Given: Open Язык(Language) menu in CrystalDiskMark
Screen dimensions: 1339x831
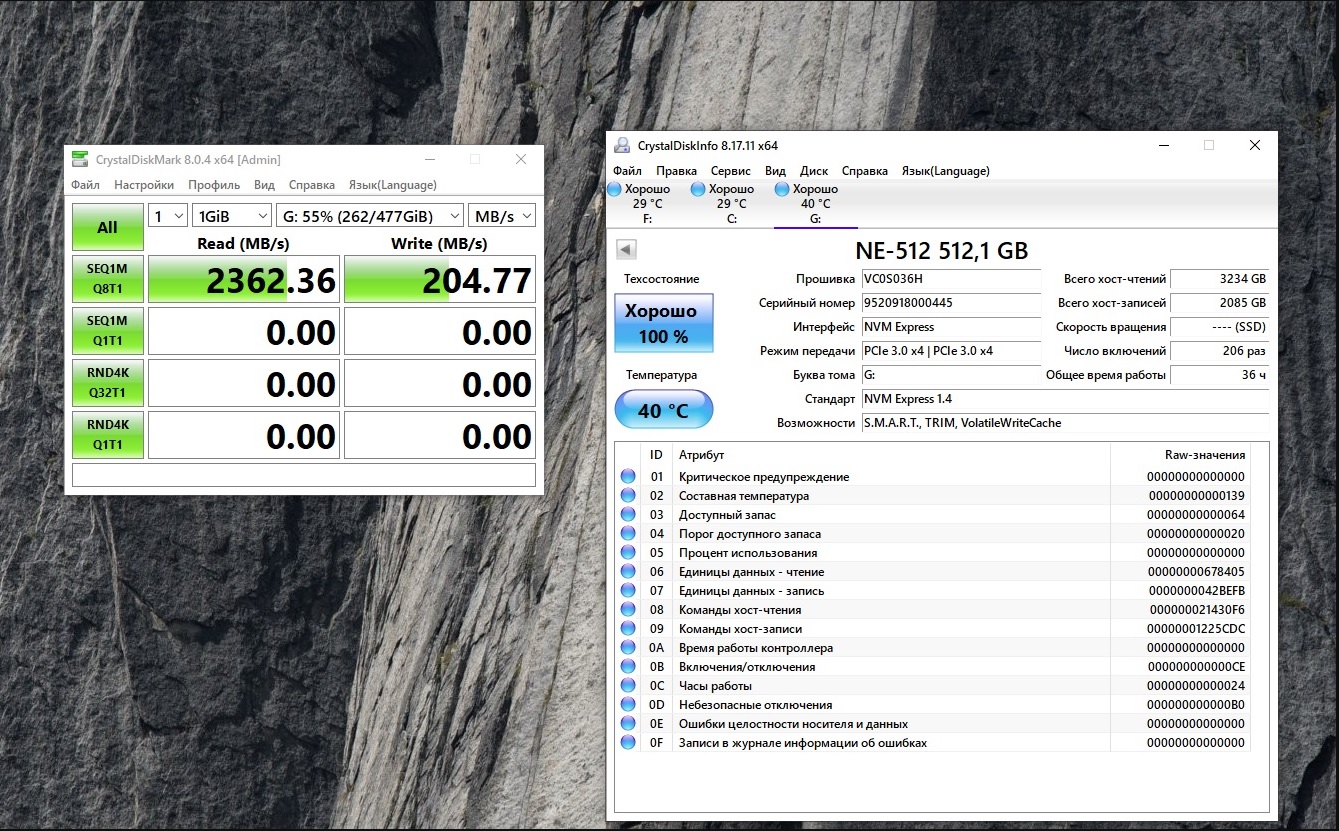Looking at the screenshot, I should tap(393, 185).
